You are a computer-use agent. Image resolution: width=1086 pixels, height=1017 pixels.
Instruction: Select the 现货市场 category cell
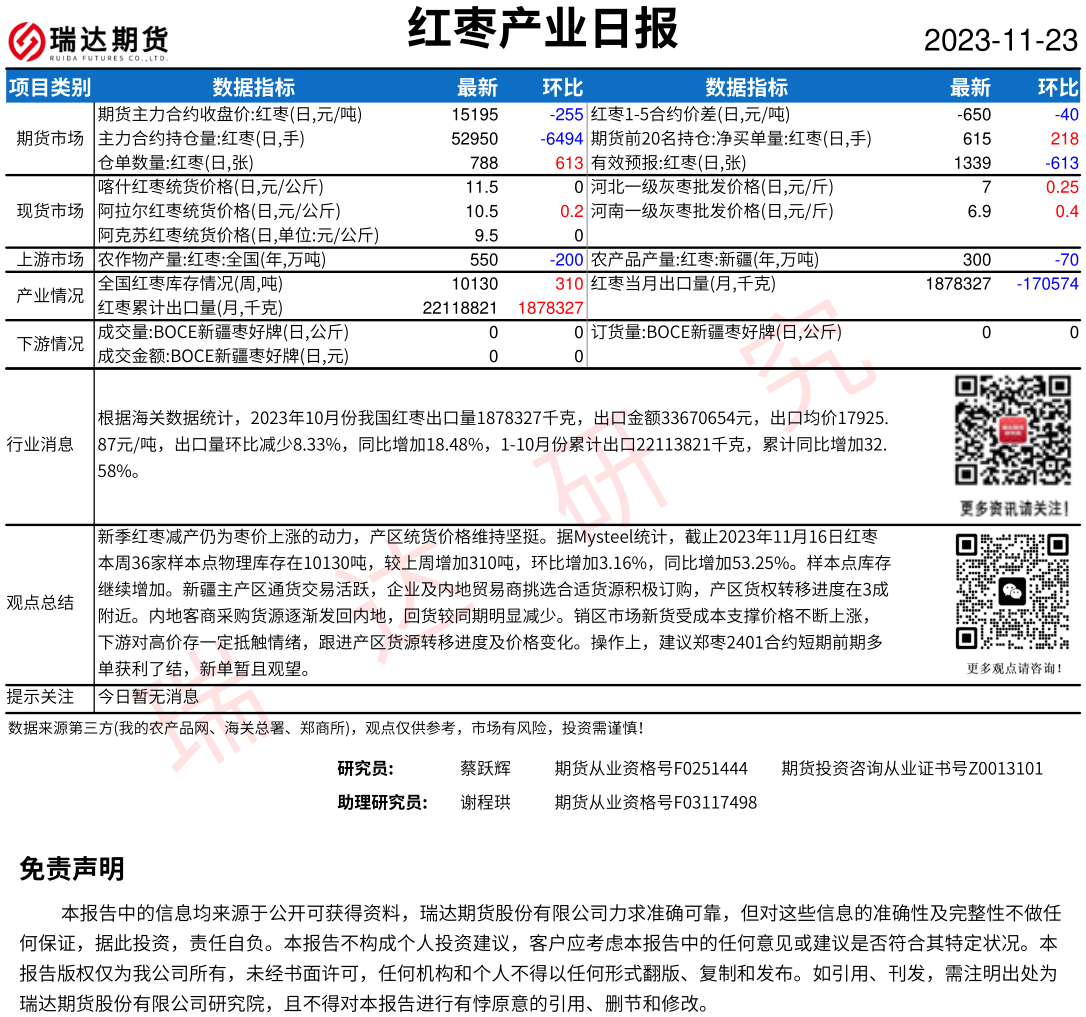pos(50,211)
